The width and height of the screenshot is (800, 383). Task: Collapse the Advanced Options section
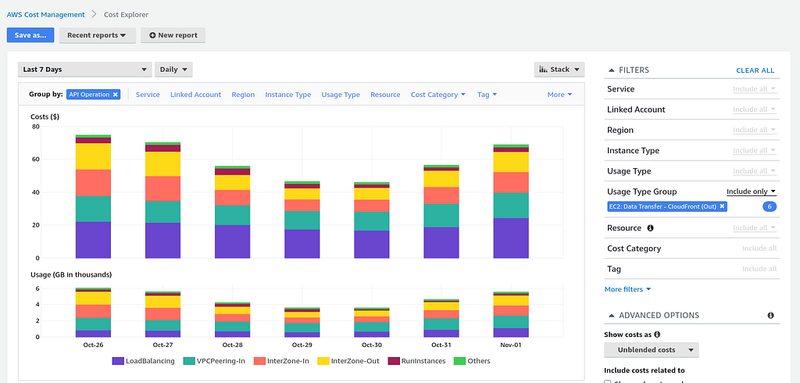coord(611,315)
